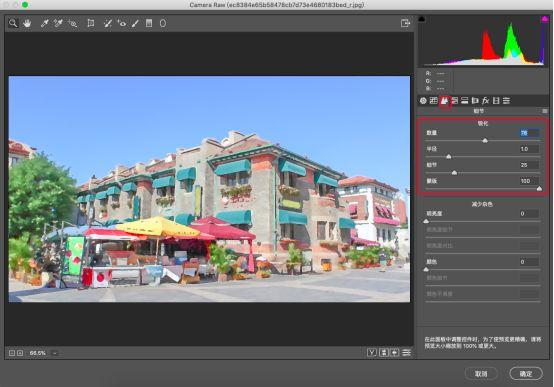Viewport: 554px width, 387px height.
Task: Cycle before/after preview view with Y icon
Action: pyautogui.click(x=372, y=352)
